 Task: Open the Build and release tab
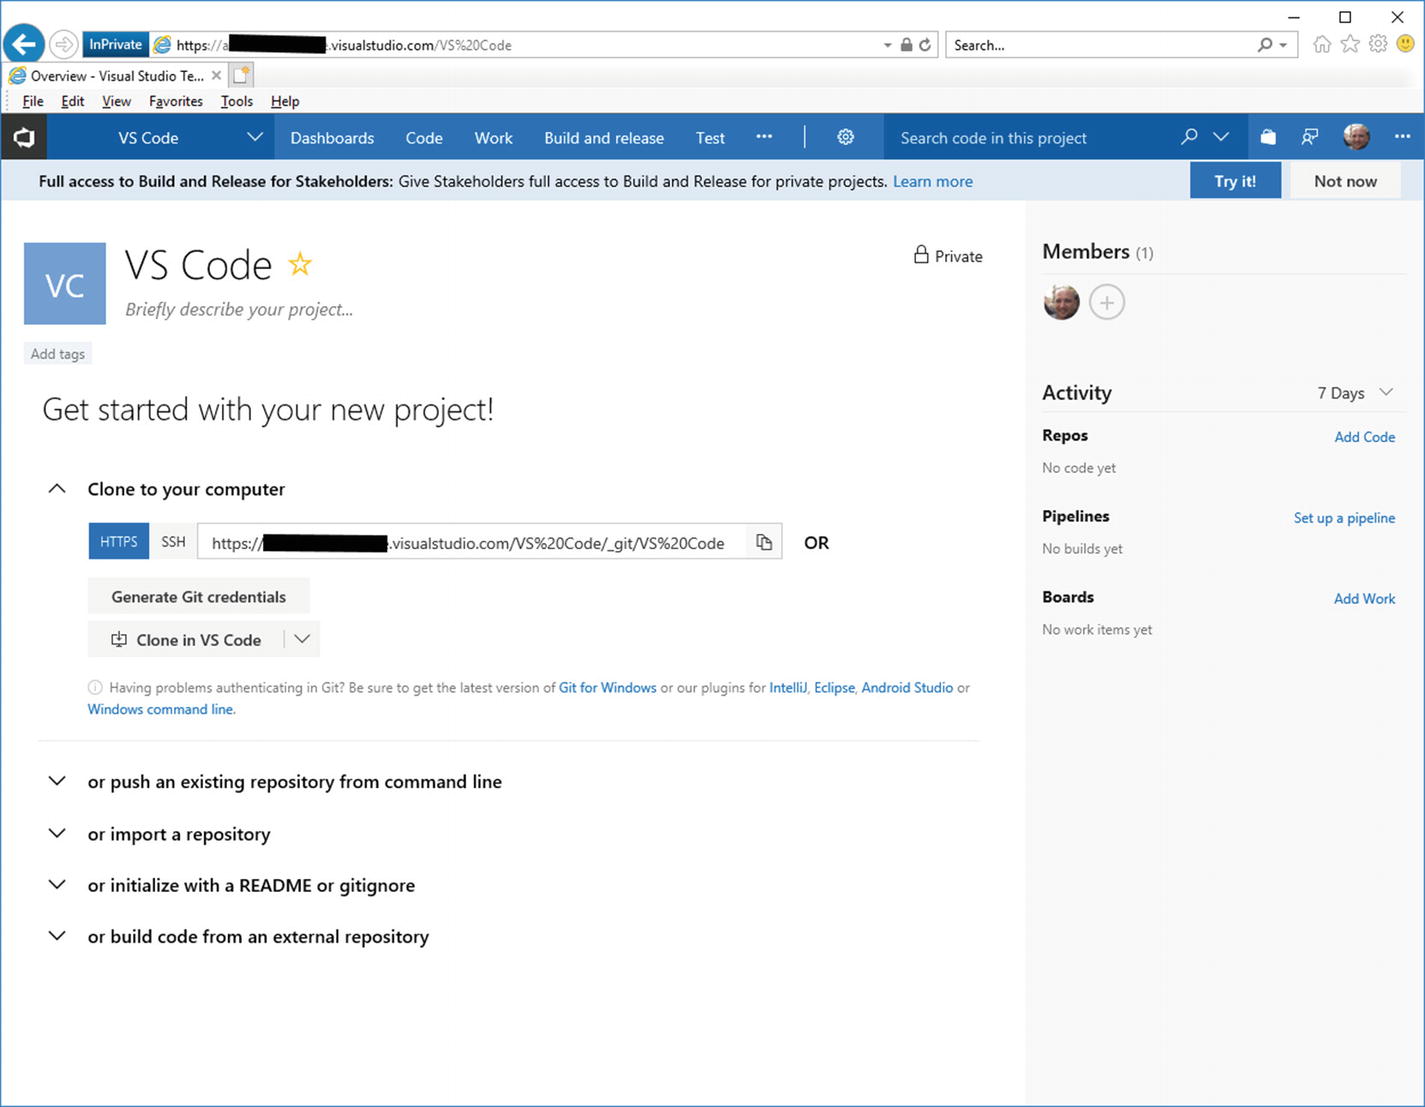(x=603, y=138)
